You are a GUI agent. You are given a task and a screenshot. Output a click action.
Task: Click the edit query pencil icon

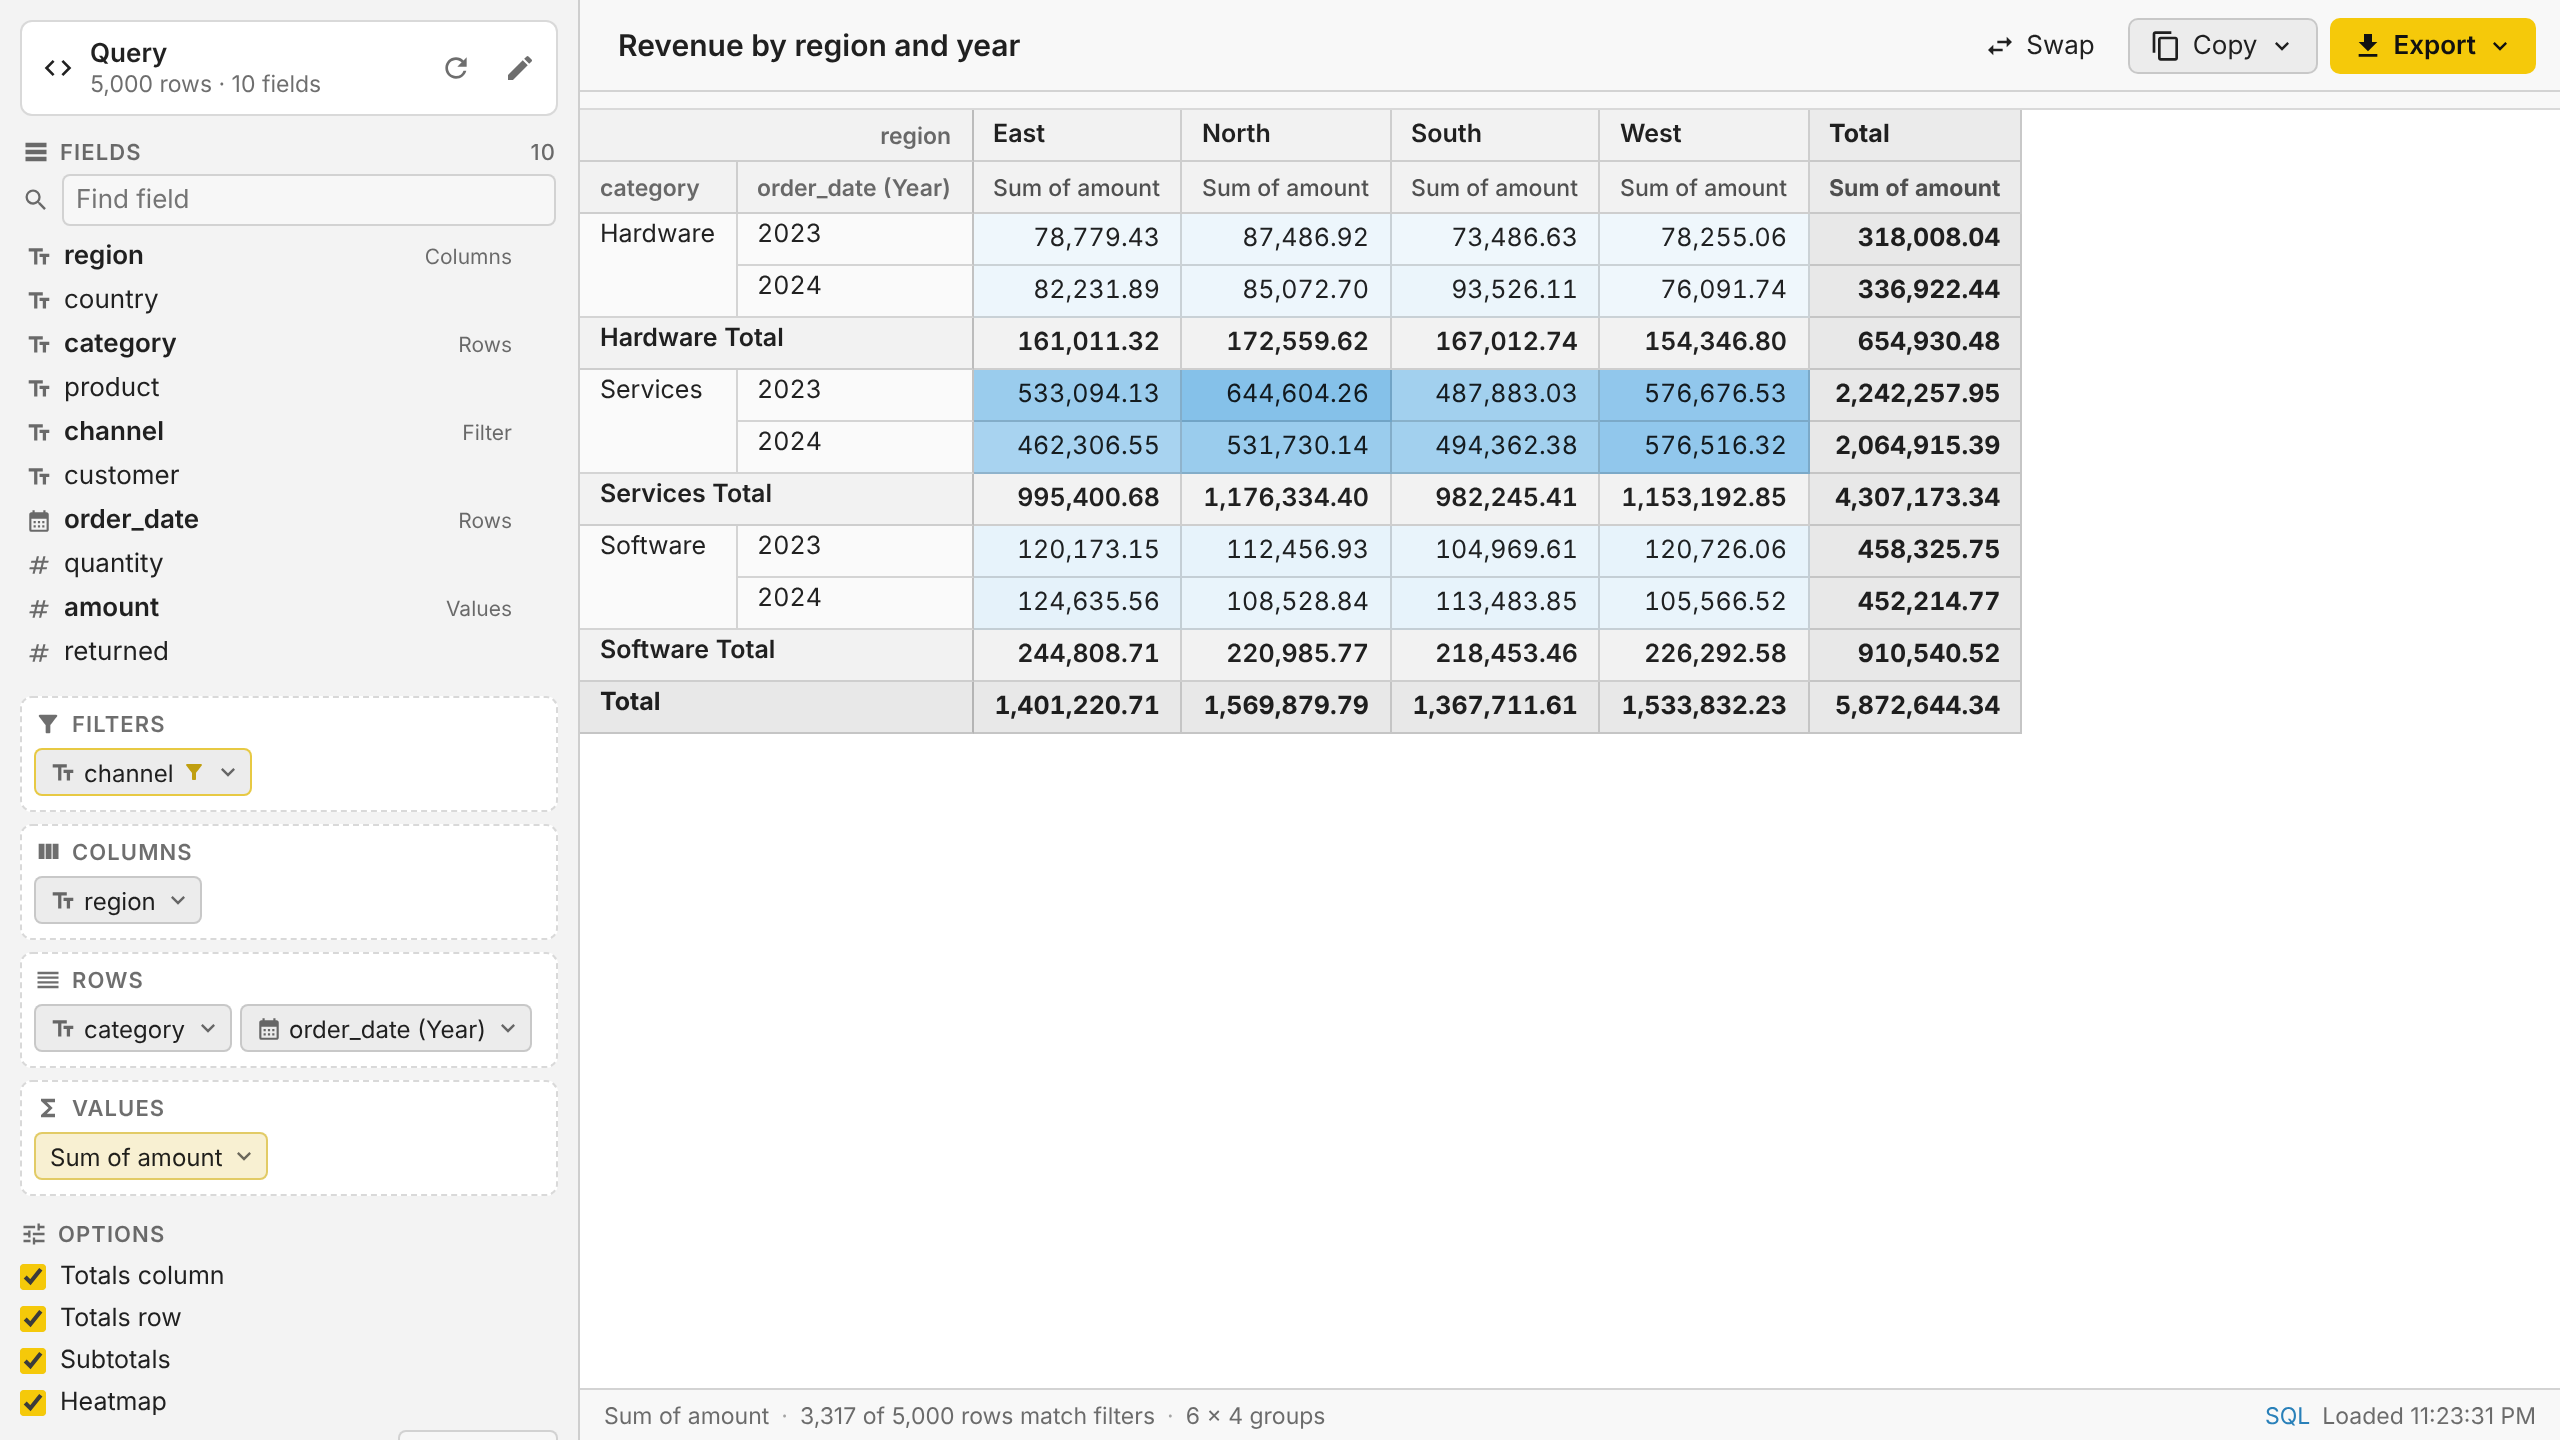[x=519, y=68]
